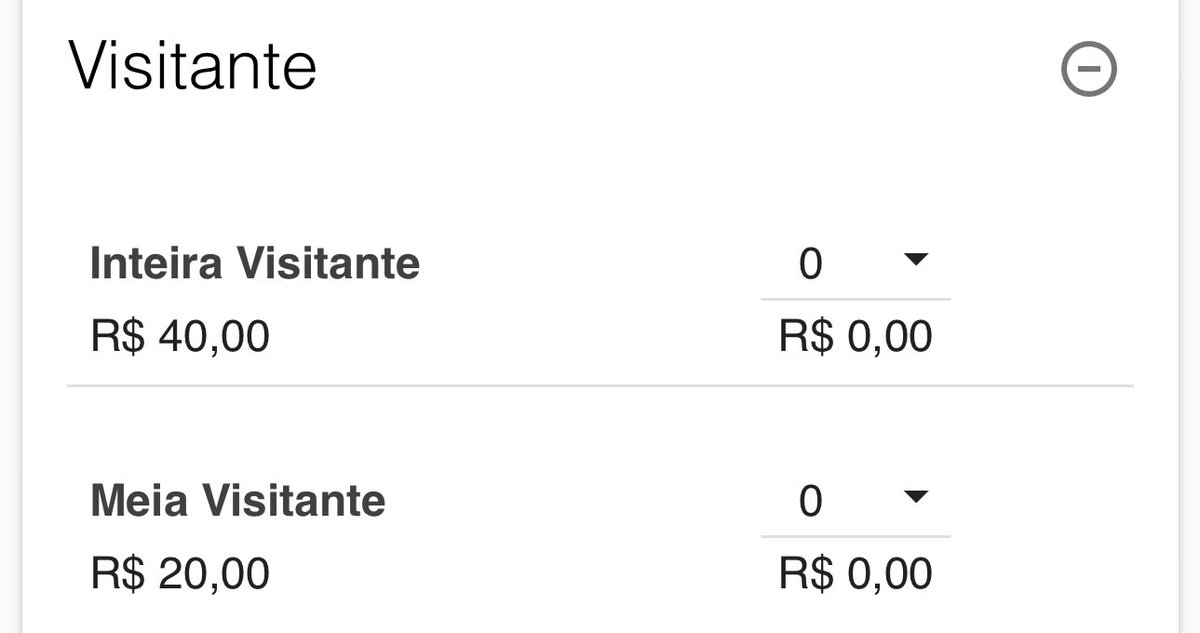Click the Meia Visitante subtotal R$ 0,00

(856, 574)
